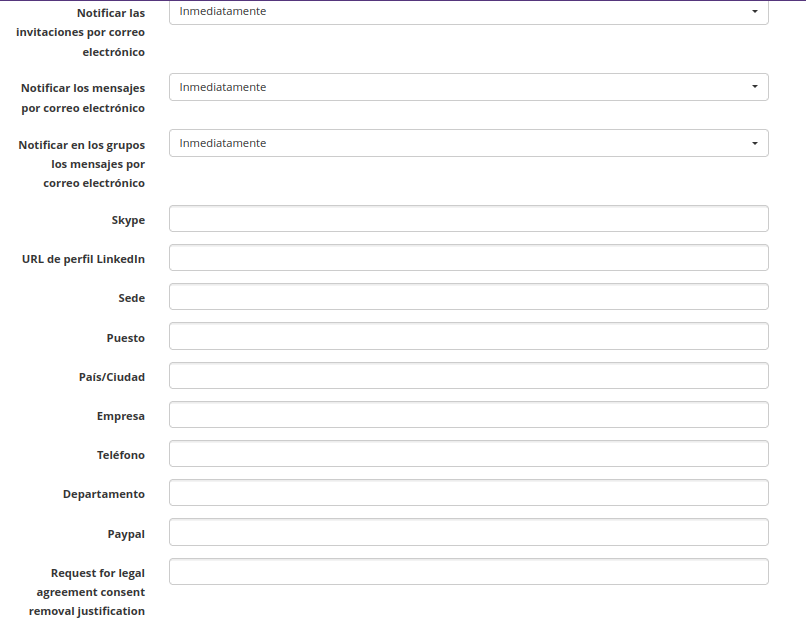Open the group messages notification dropdown

click(468, 143)
